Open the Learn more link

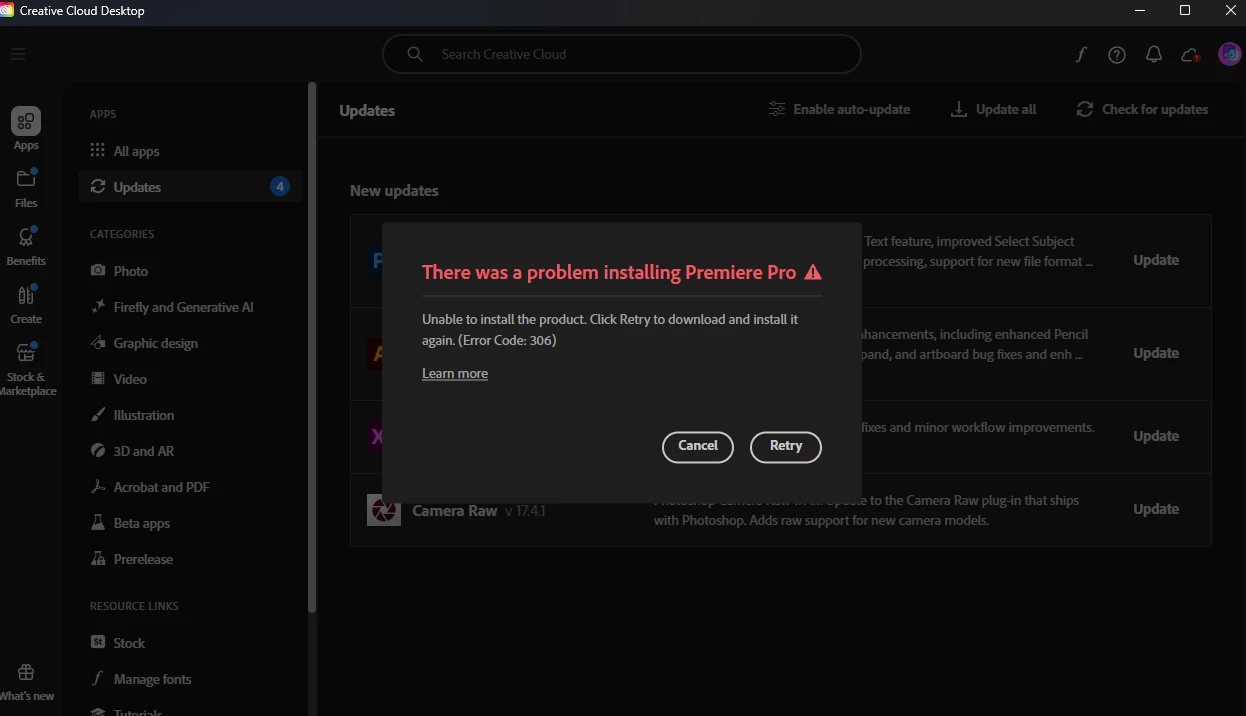coord(455,374)
